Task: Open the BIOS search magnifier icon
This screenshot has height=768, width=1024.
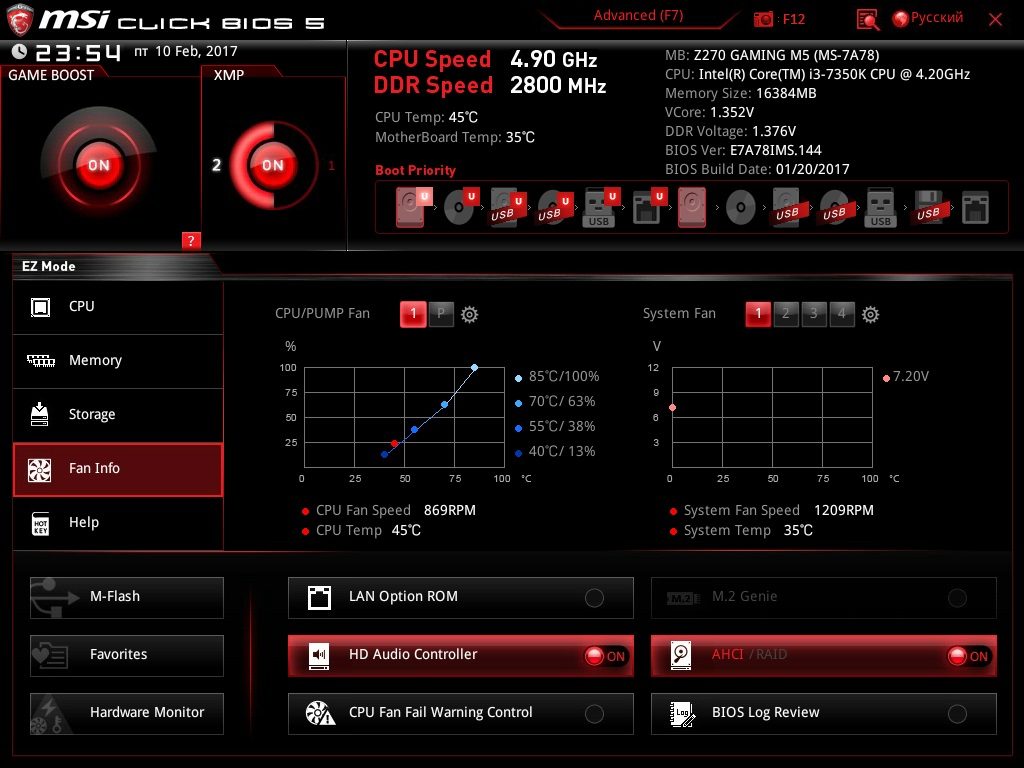Action: click(867, 20)
